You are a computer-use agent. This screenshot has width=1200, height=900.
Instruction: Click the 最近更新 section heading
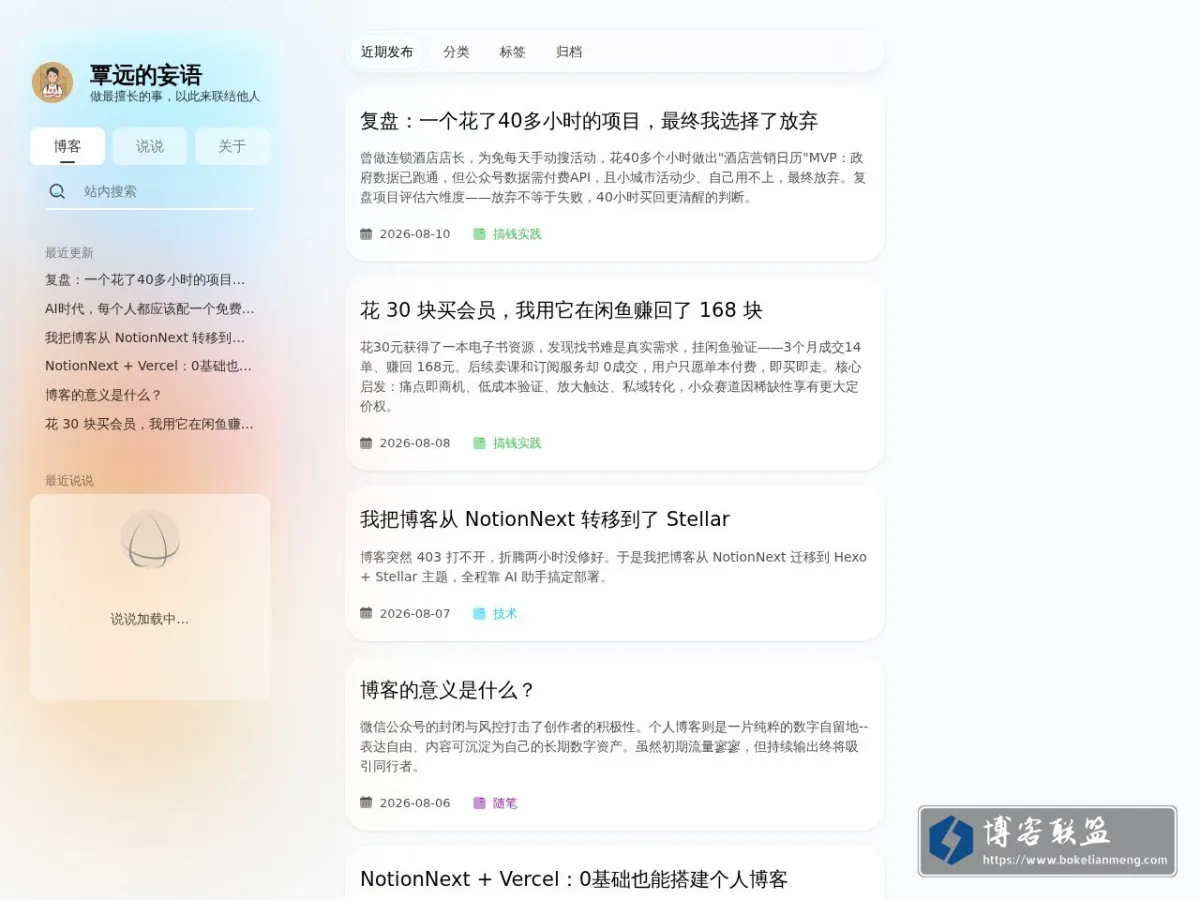click(x=69, y=253)
